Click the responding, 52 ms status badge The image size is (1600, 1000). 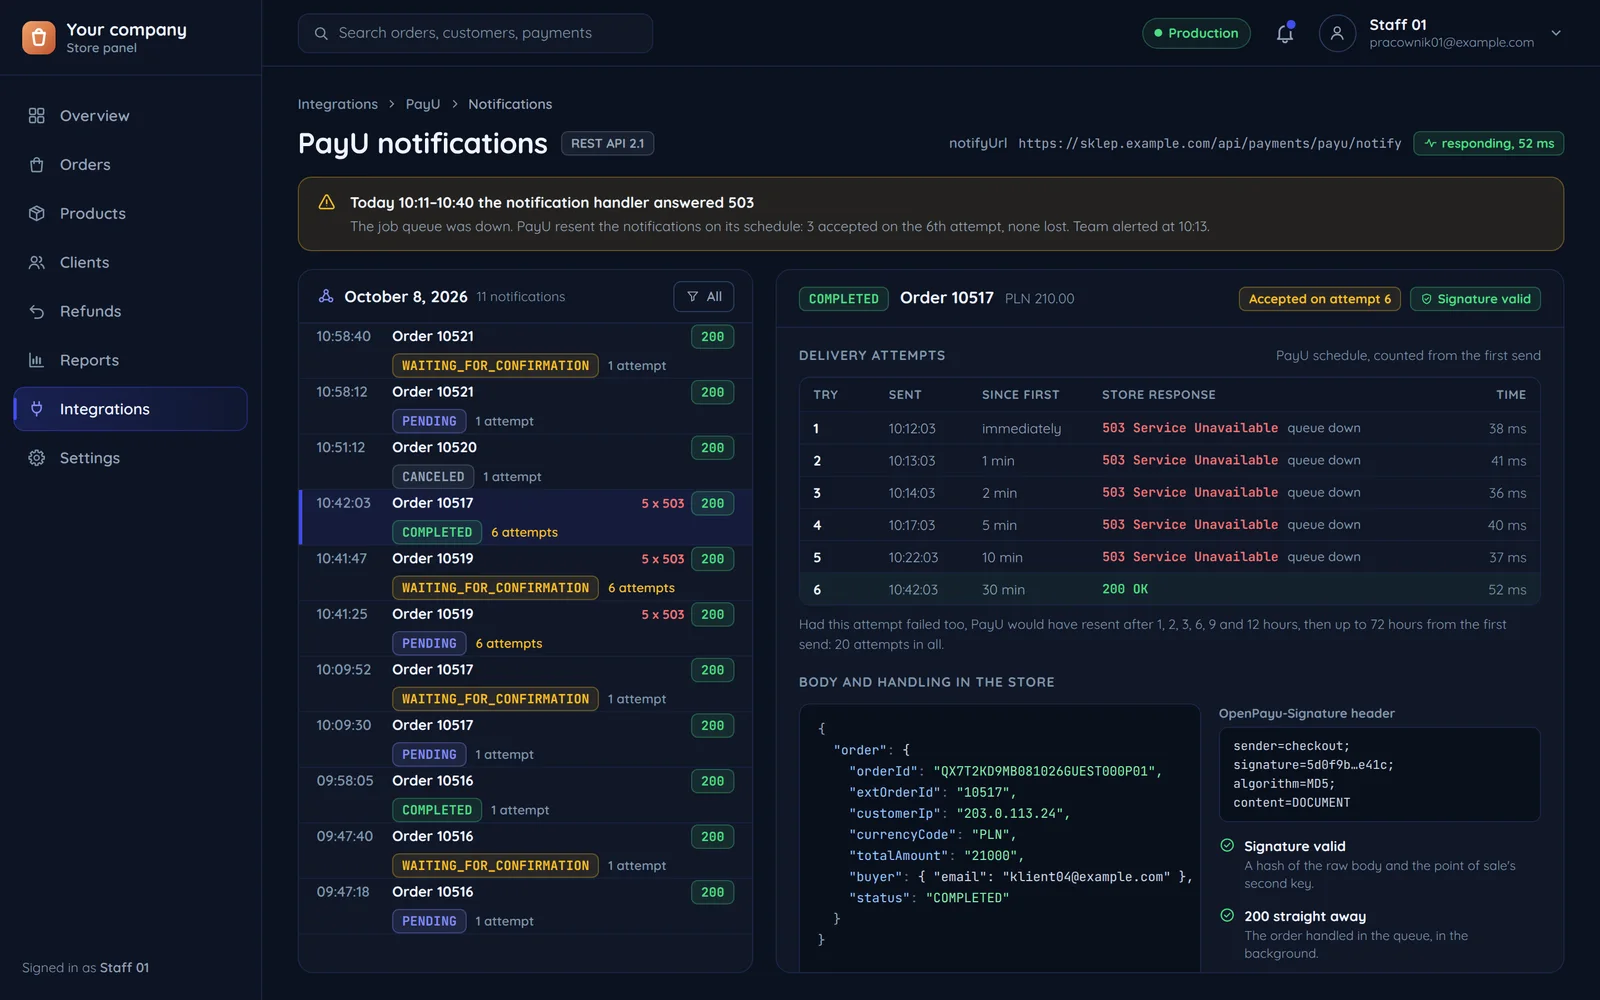point(1488,144)
